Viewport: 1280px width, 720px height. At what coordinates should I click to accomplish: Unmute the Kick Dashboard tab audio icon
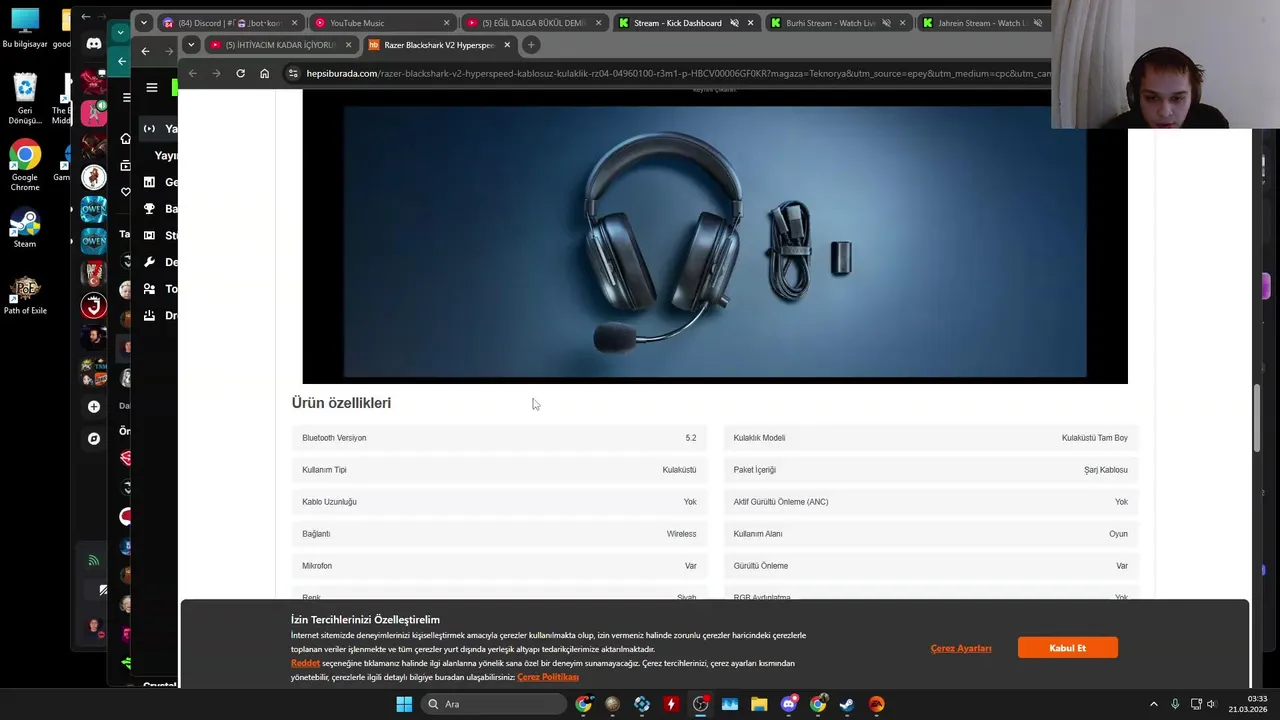[734, 23]
